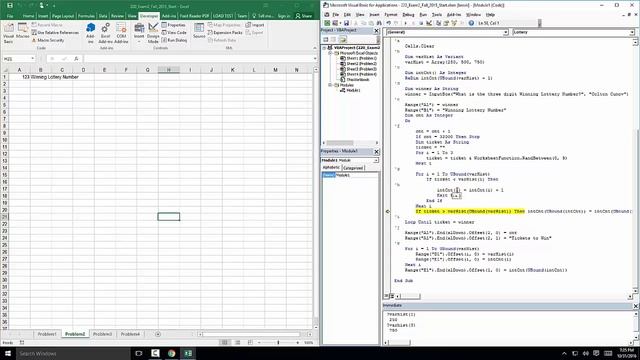Open control Properties in Controls group
This screenshot has width=640, height=360.
click(x=173, y=25)
